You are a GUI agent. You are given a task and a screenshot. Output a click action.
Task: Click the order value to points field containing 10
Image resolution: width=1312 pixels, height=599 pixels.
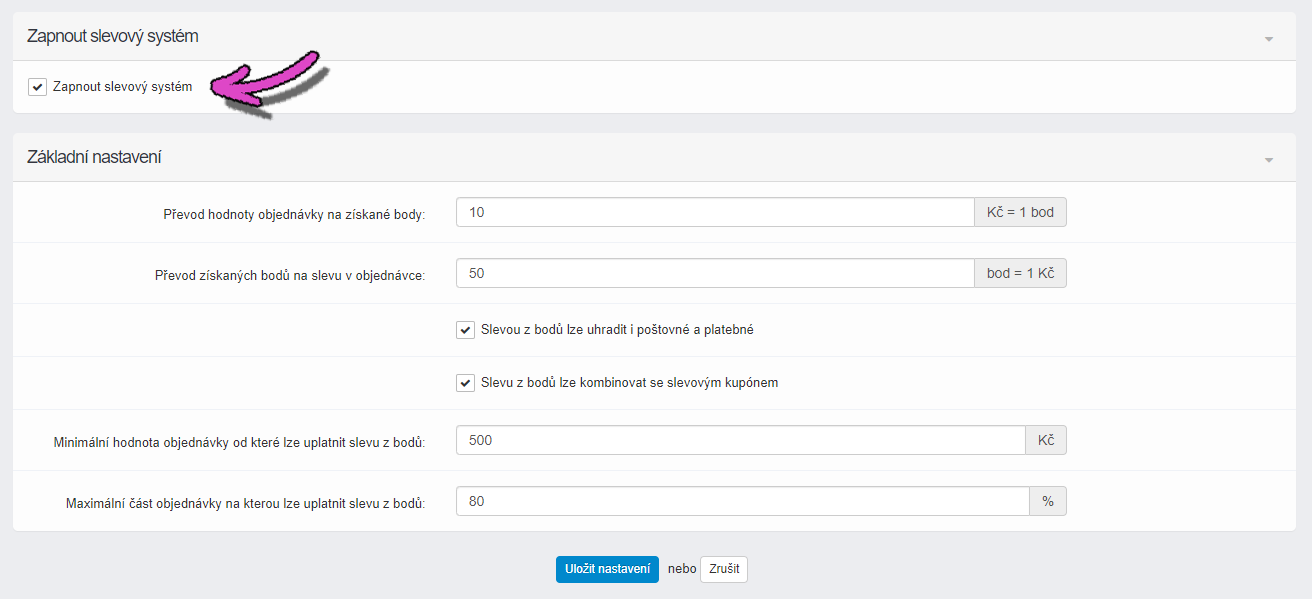pyautogui.click(x=715, y=213)
